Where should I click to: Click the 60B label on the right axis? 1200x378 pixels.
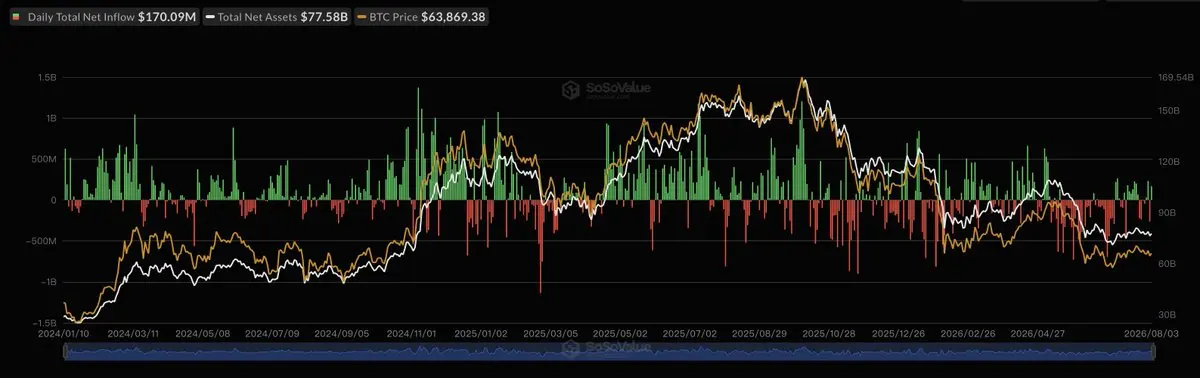(x=1167, y=263)
